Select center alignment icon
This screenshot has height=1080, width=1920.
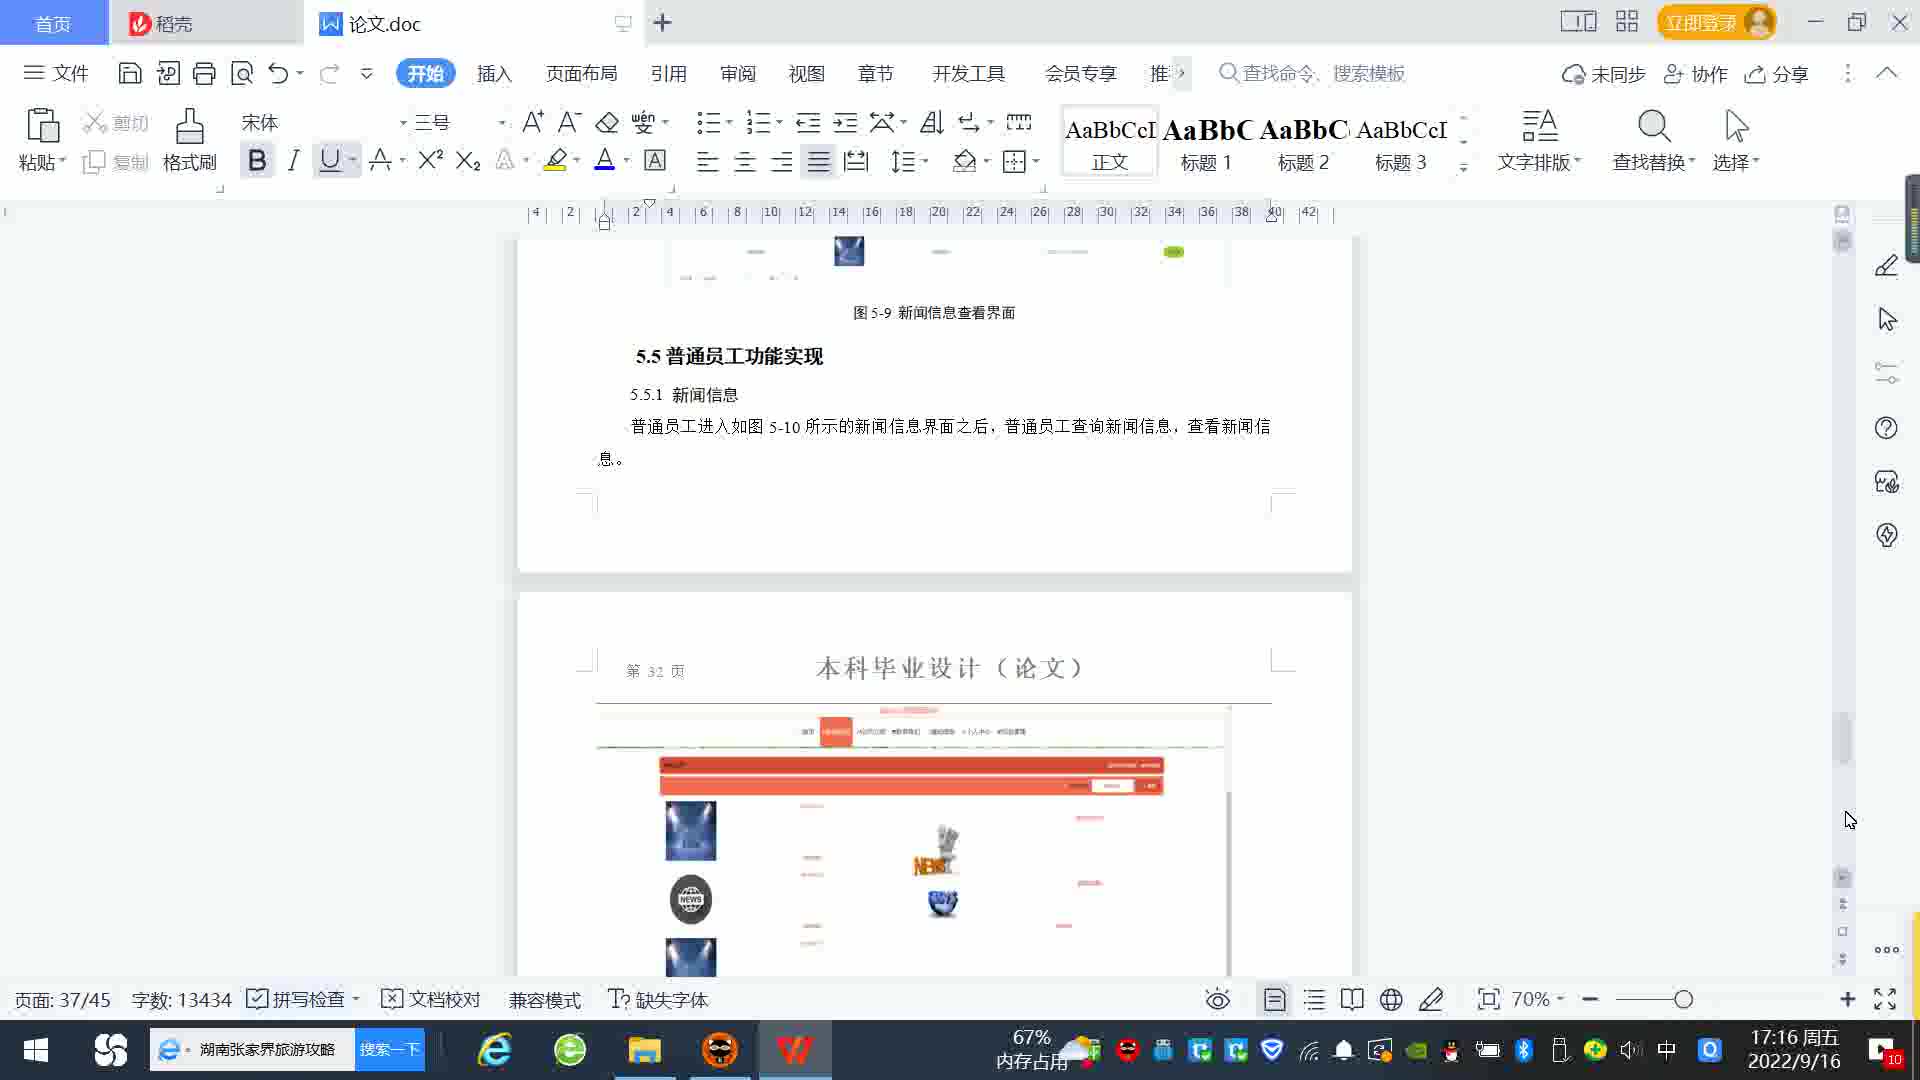tap(745, 162)
